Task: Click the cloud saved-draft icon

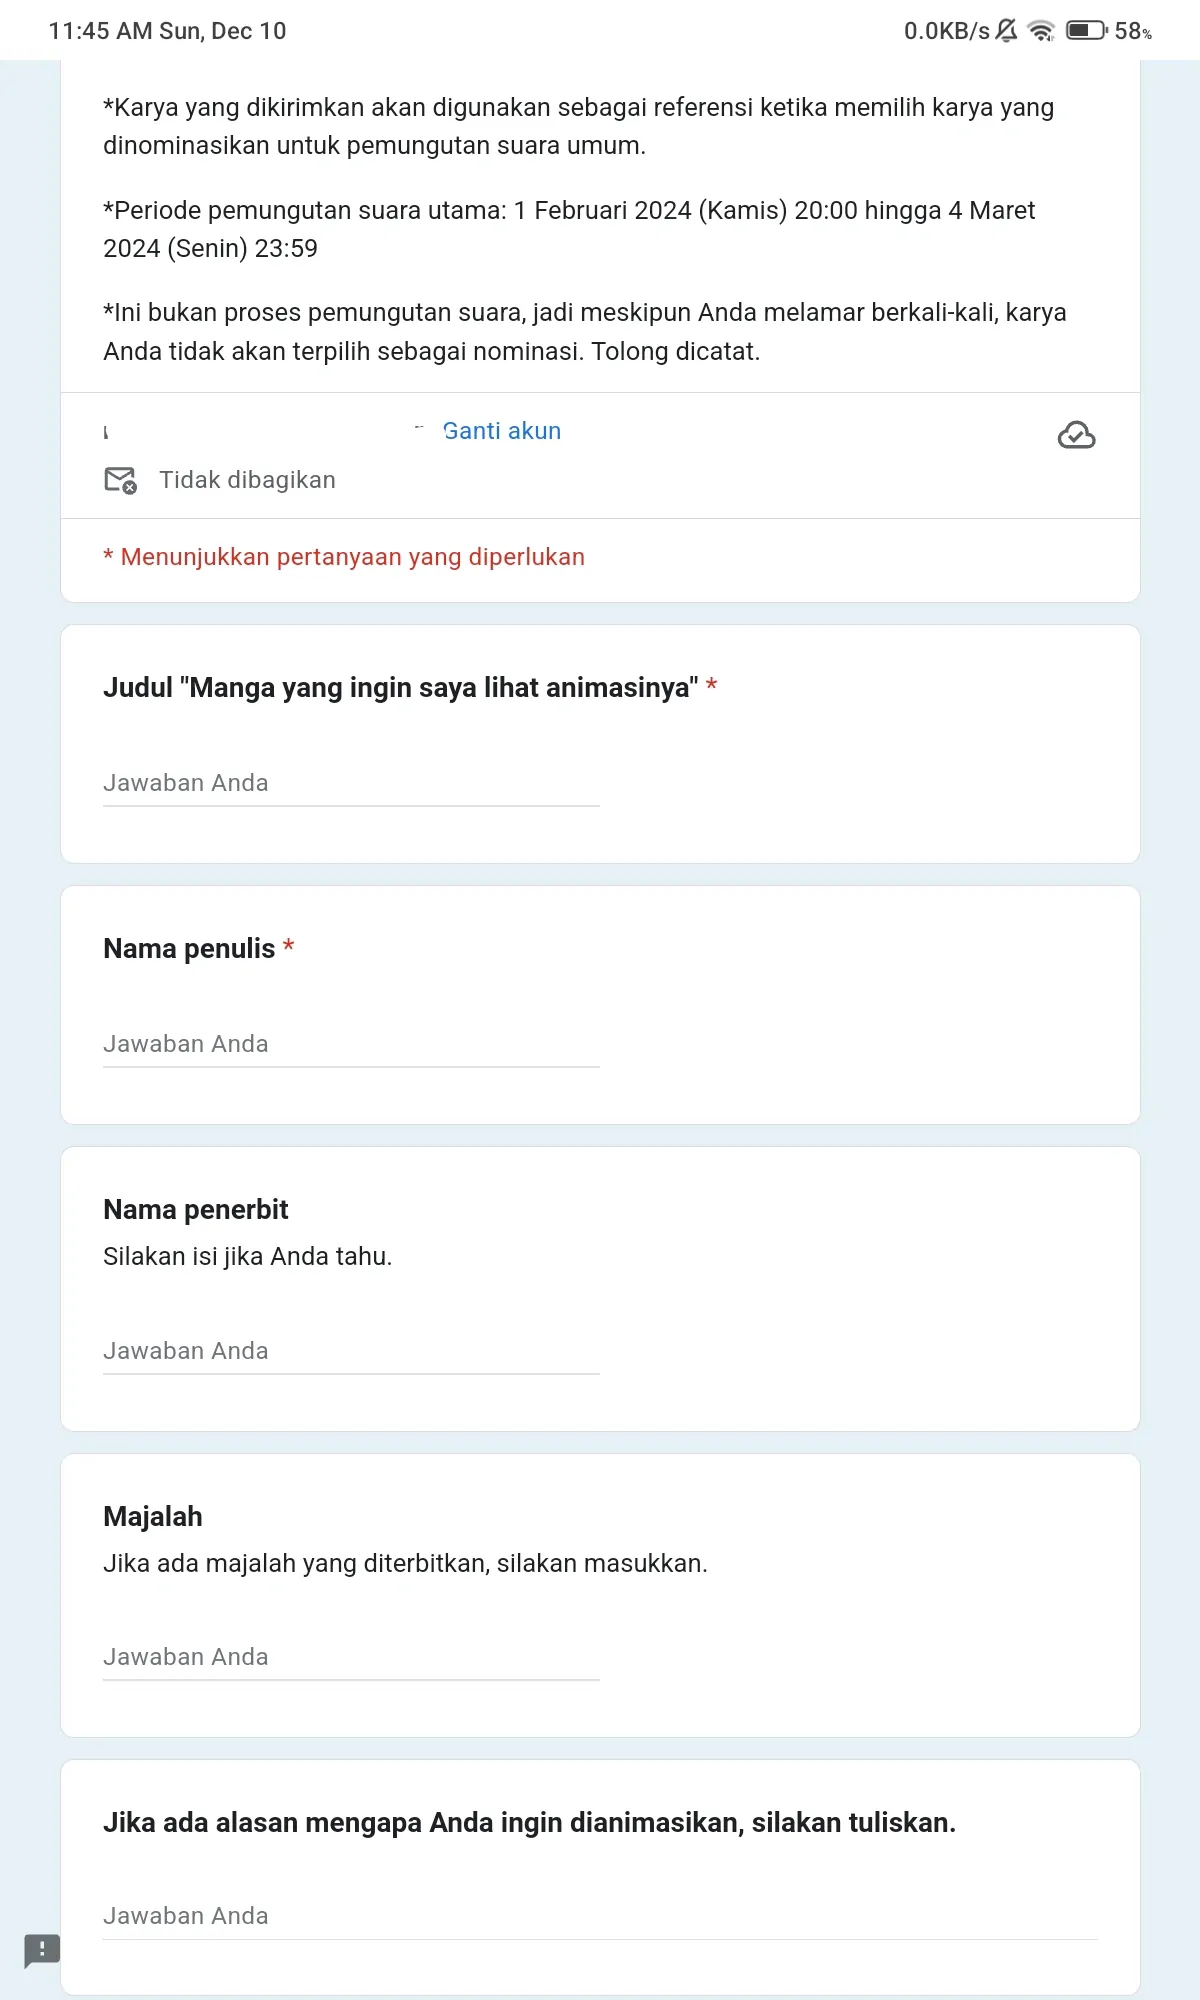Action: point(1076,435)
